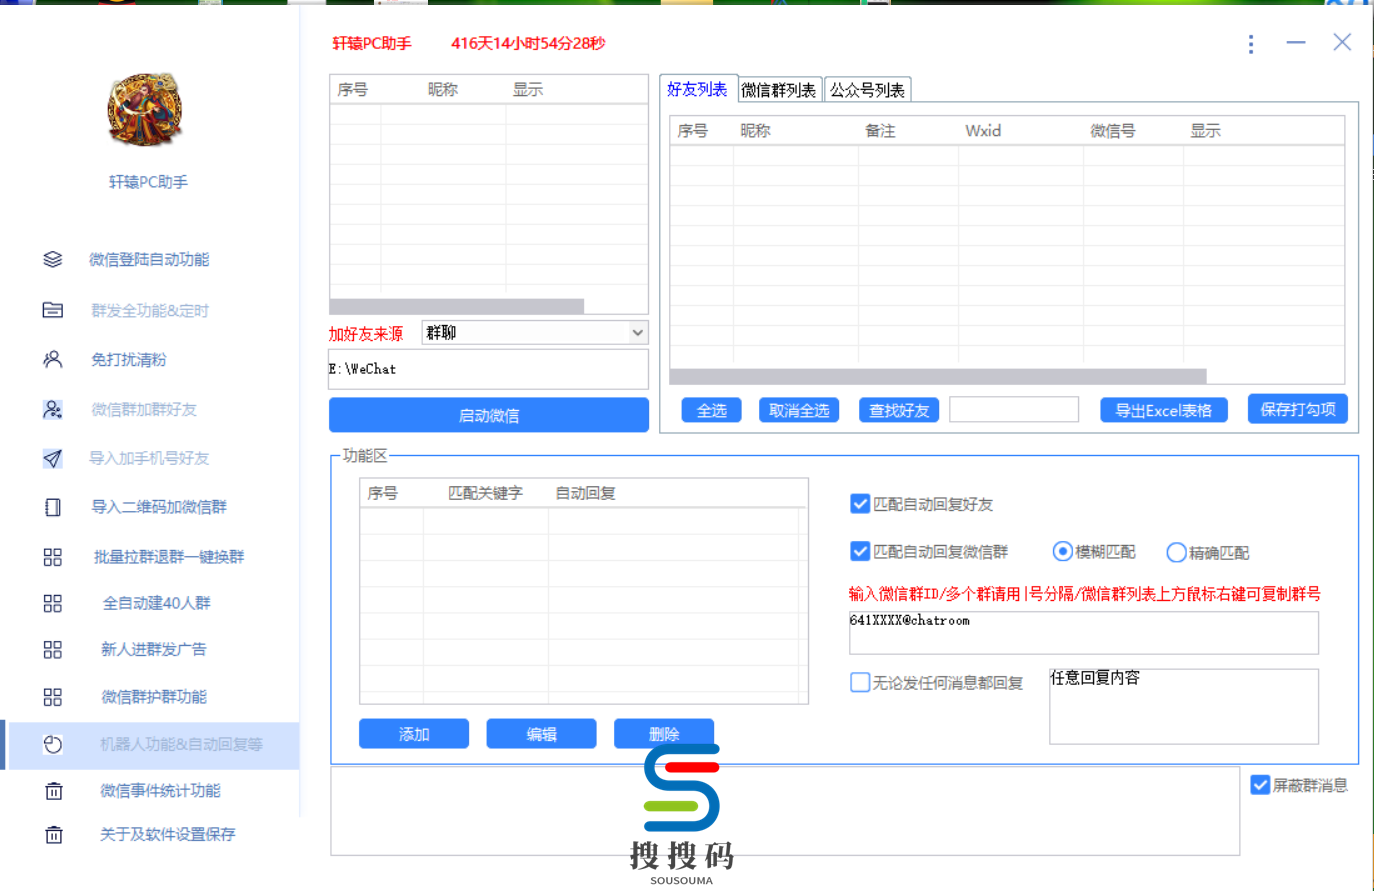This screenshot has width=1374, height=891.
Task: Click the grid icon beside 批量拉群退群一键换群
Action: point(53,557)
